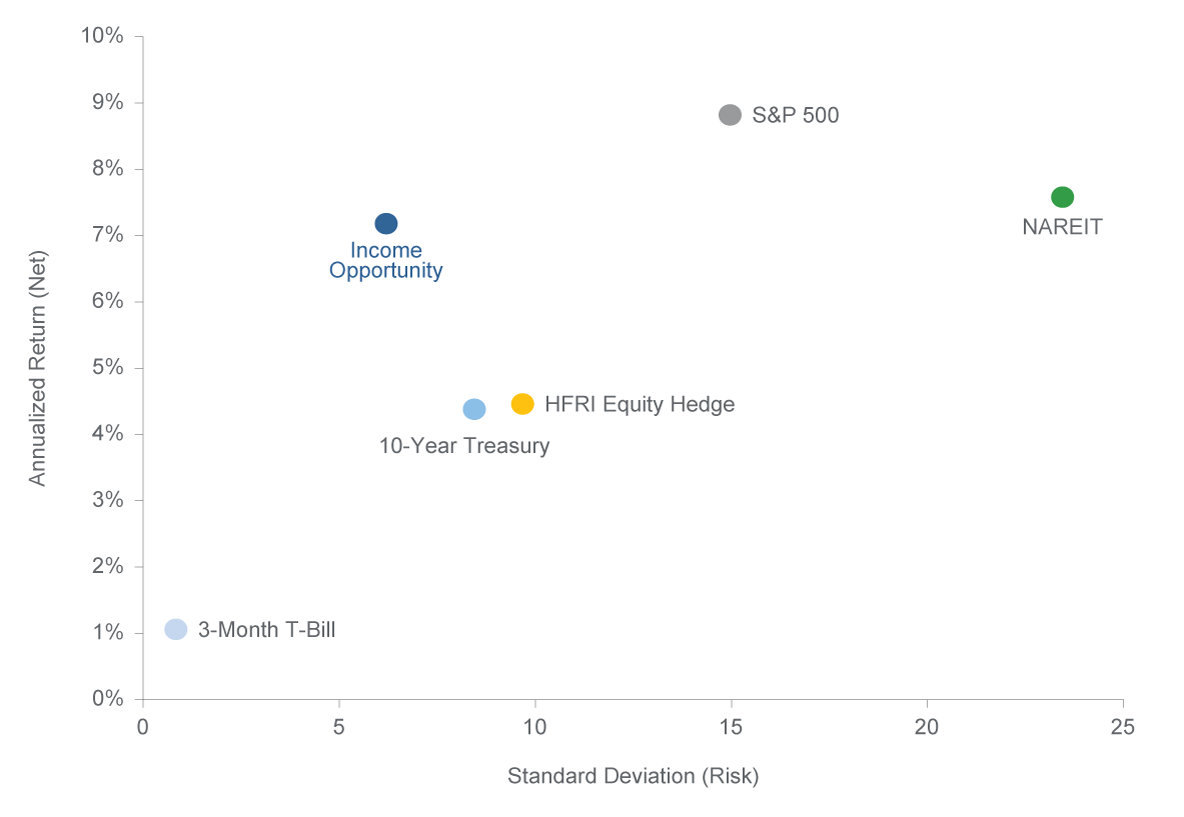Click the x-axis tick label 15

tap(731, 727)
